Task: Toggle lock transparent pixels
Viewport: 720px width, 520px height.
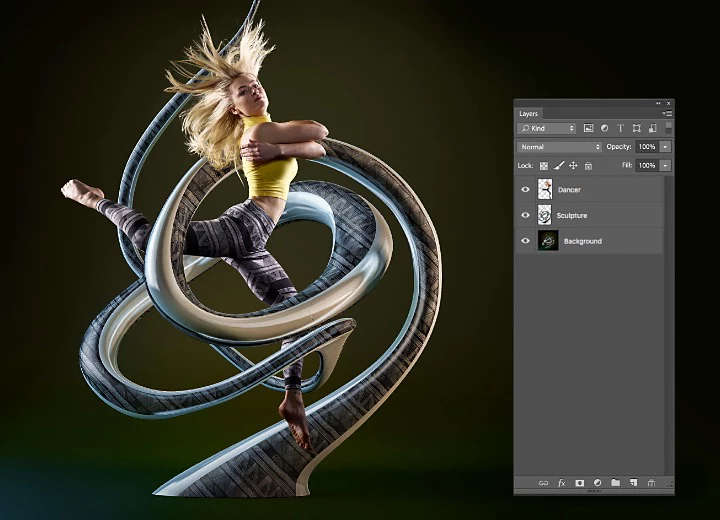Action: (x=544, y=165)
